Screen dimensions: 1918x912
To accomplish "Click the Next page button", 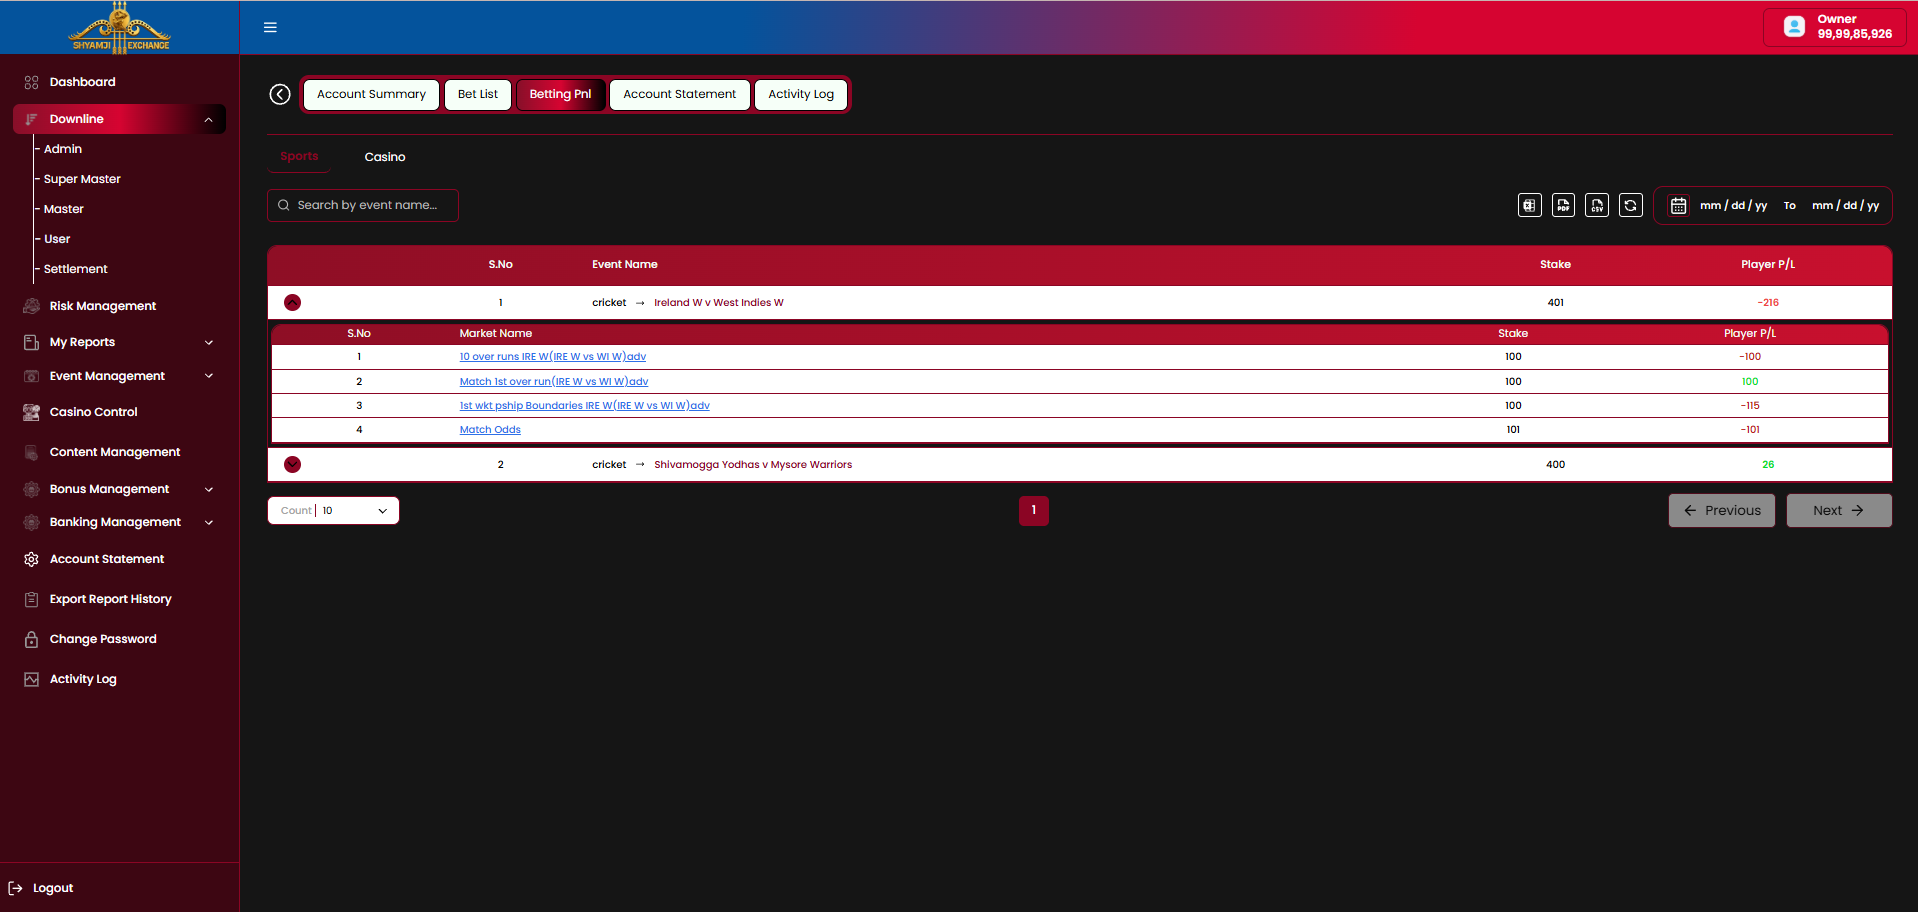I will coord(1839,510).
